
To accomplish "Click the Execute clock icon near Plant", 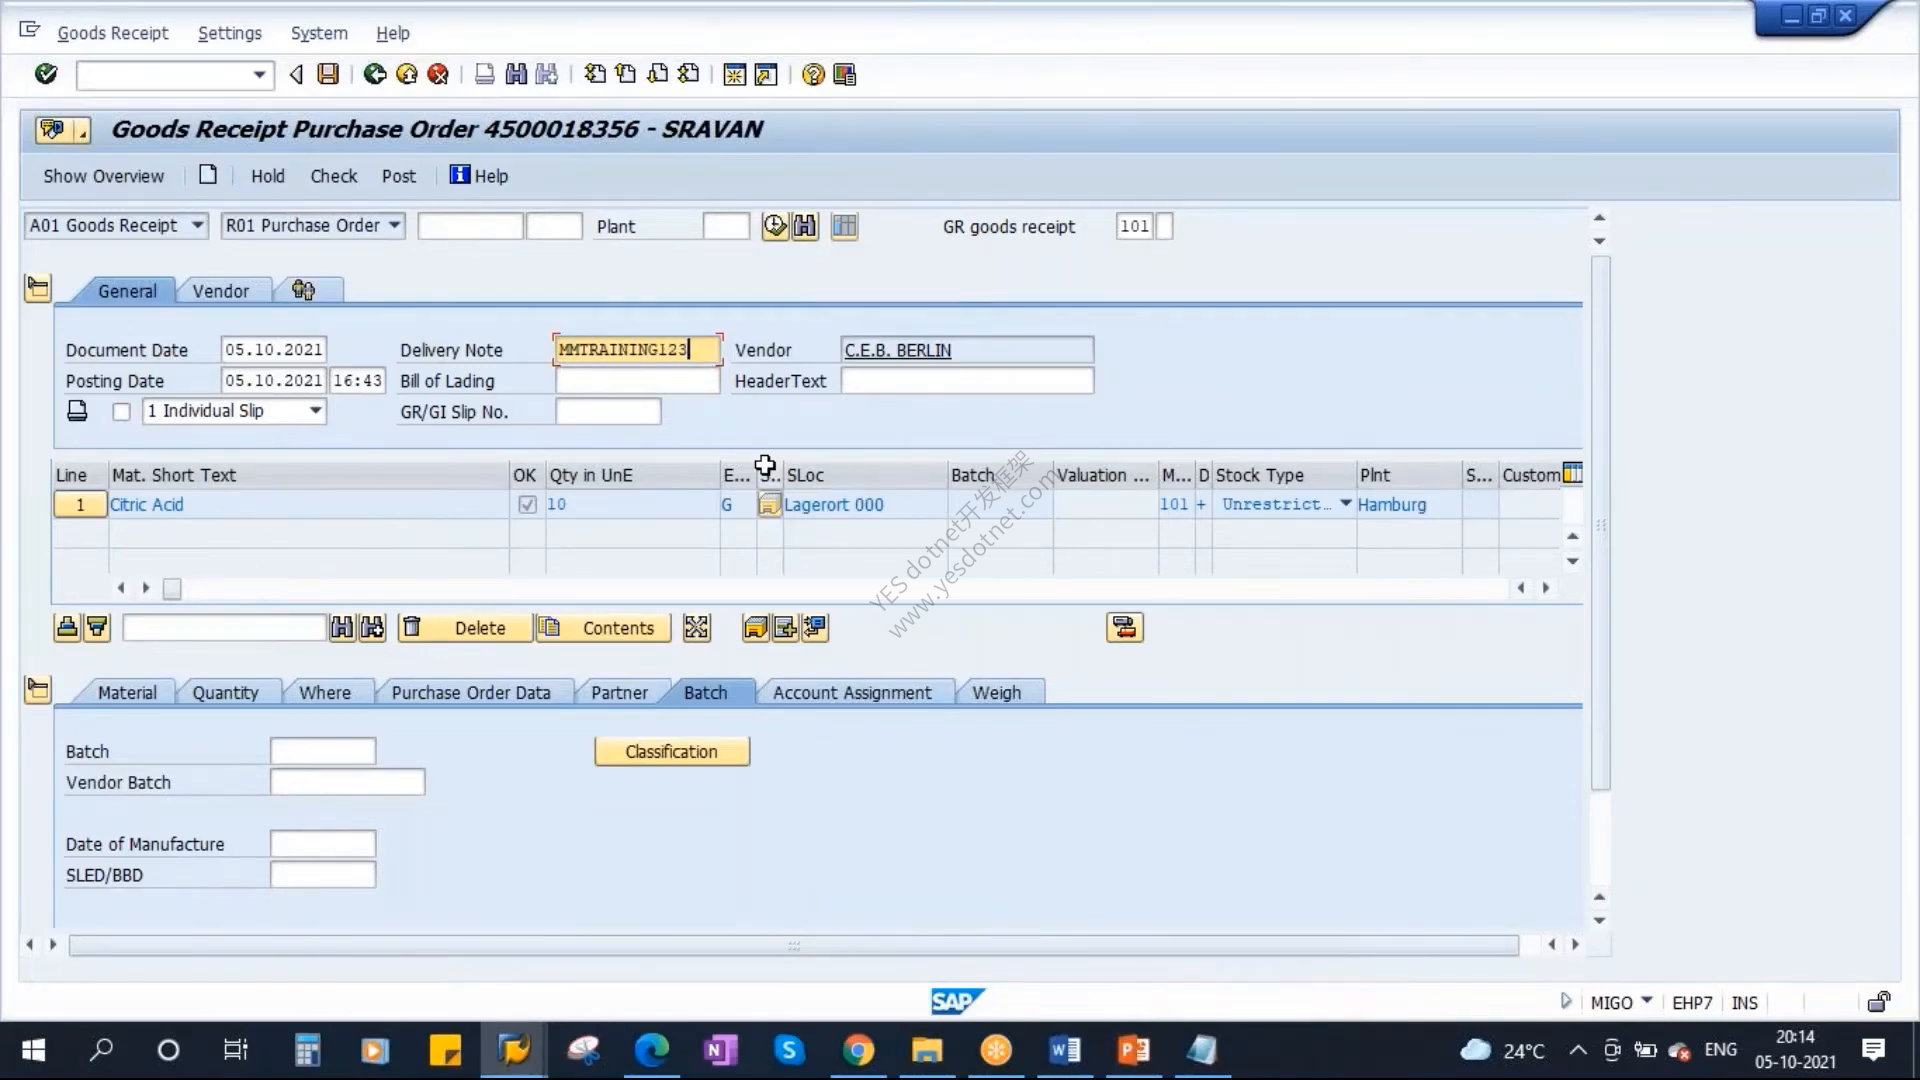I will tap(775, 226).
